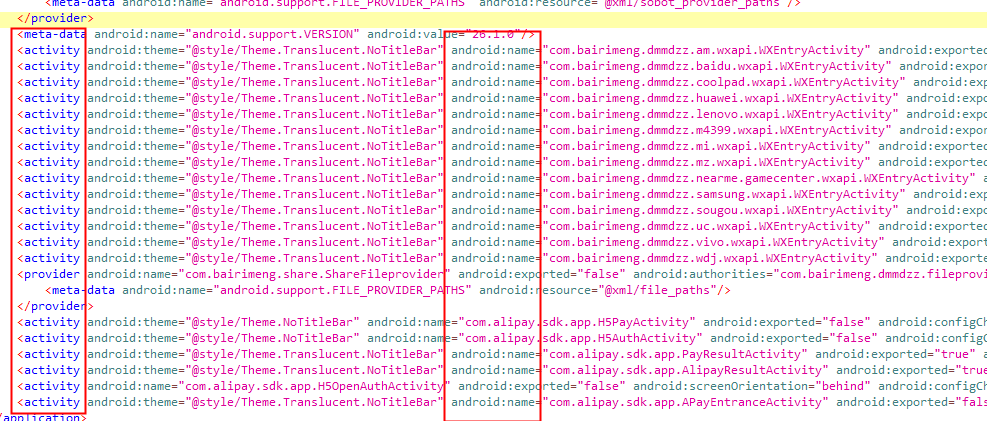Image resolution: width=987 pixels, height=421 pixels.
Task: Click the "com.bairimeng.dmmdzz.lenovo.wxapi.WXEntryActivity" string
Action: 721,115
